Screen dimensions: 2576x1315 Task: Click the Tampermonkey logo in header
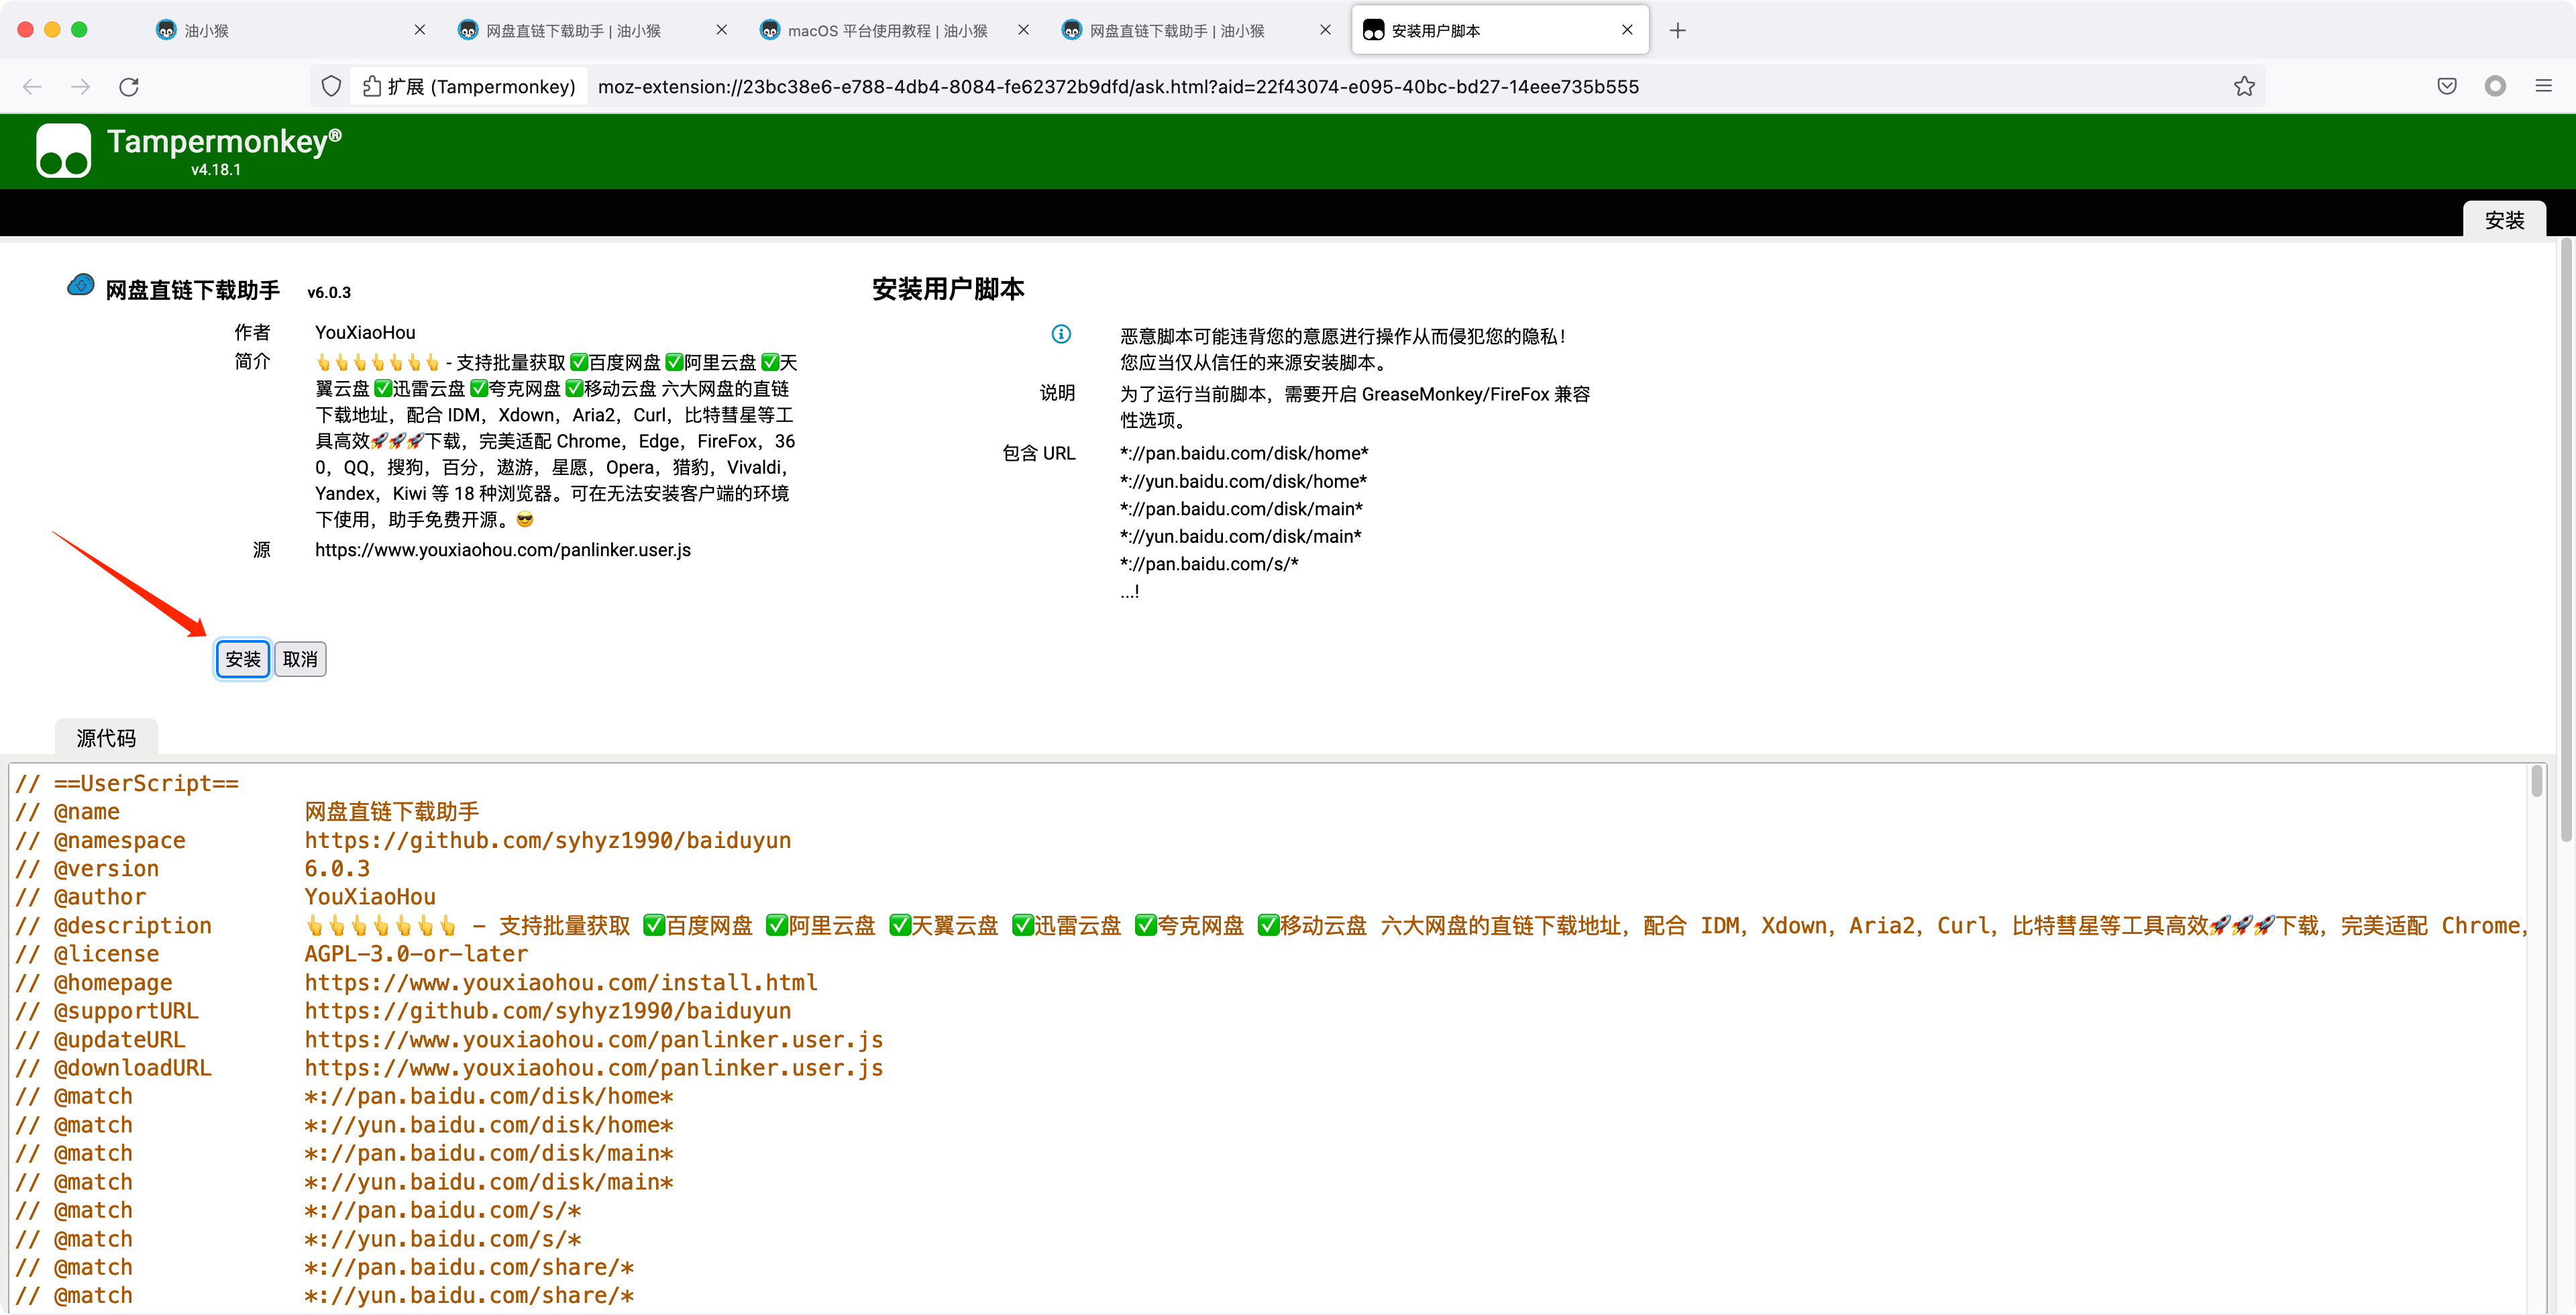[x=64, y=151]
